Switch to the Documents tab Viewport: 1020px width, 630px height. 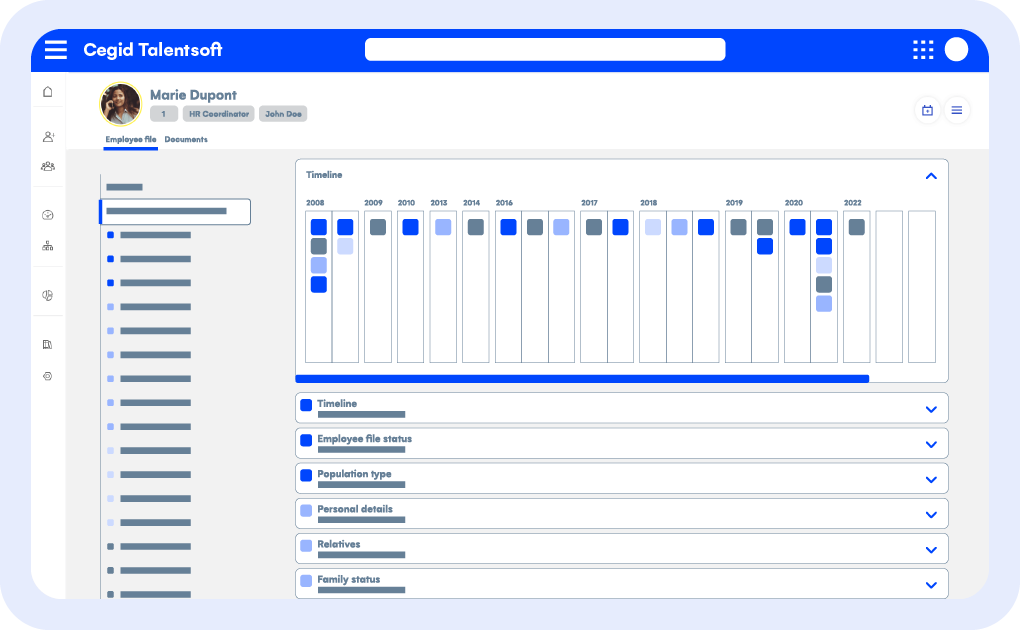(x=186, y=139)
